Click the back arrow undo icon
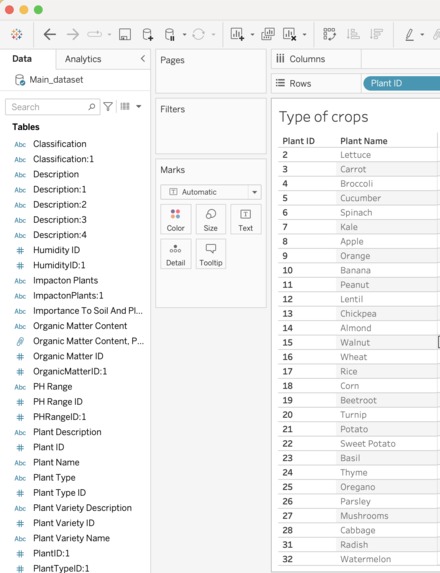 point(49,35)
